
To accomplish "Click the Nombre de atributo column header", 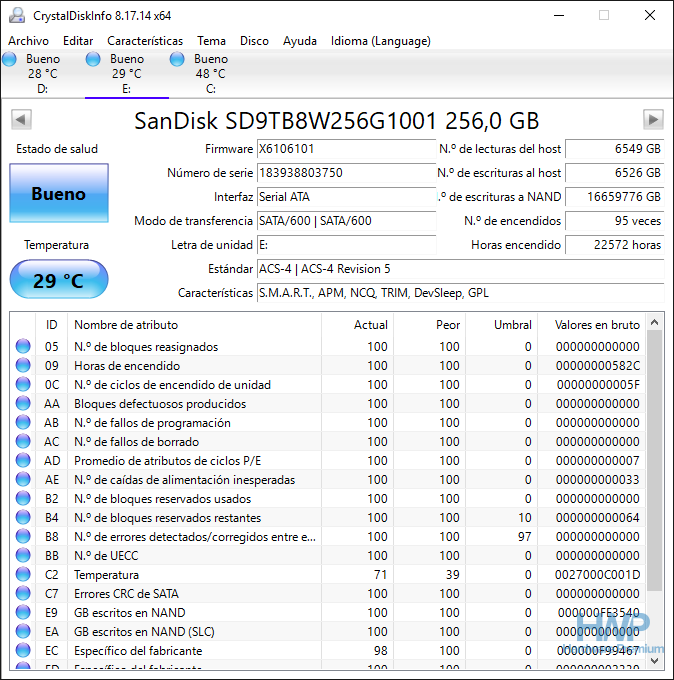I will click(194, 325).
